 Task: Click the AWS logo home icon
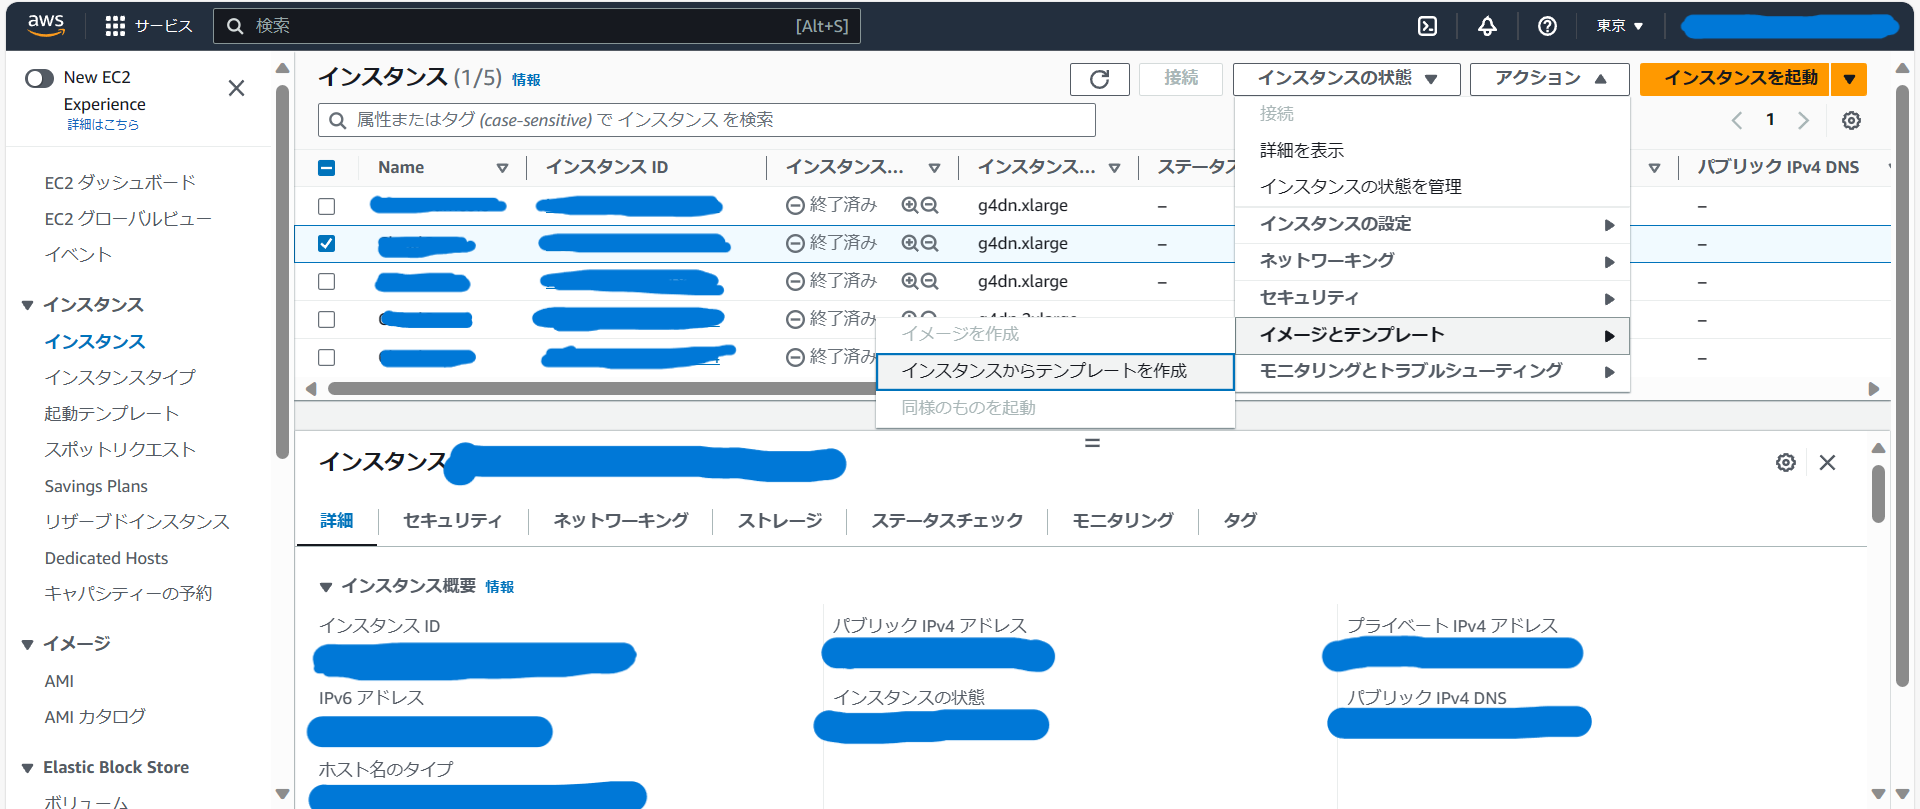click(x=46, y=25)
